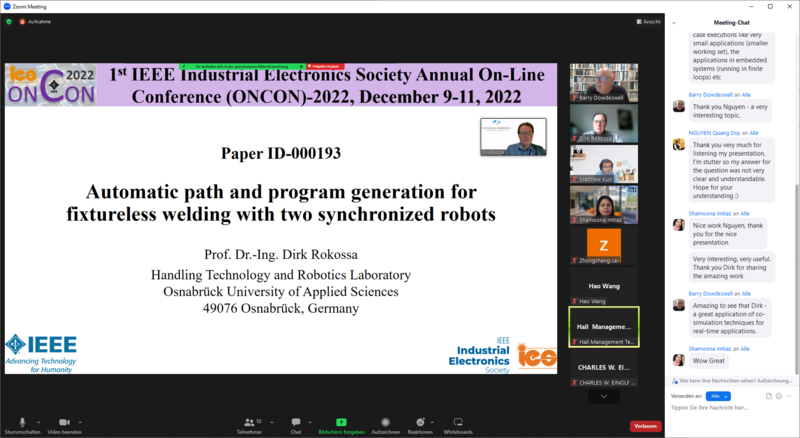Viewport: 800px width, 438px height.
Task: Click muted mic icon on Barry Dowdeswell's tile
Action: click(574, 98)
